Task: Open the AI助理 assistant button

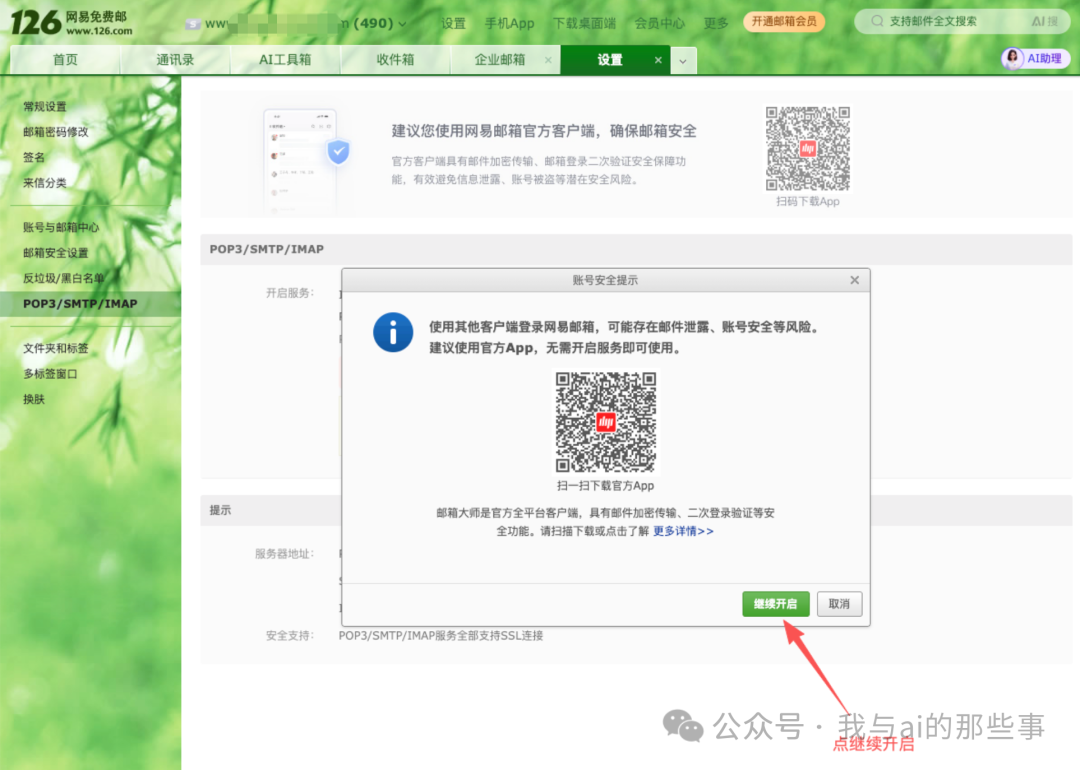Action: [x=1035, y=59]
